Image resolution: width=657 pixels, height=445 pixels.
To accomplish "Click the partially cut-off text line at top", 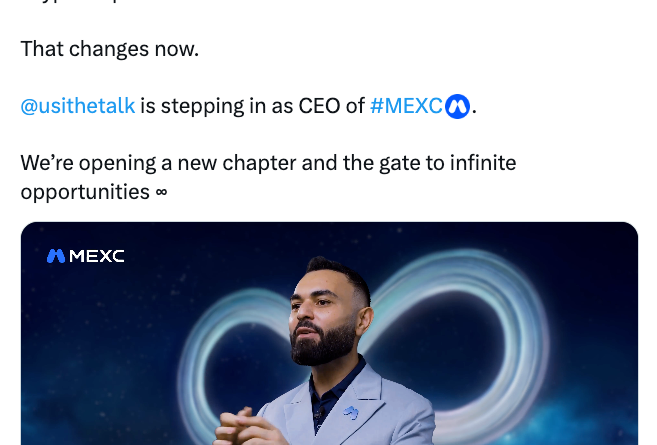I will coord(80,4).
